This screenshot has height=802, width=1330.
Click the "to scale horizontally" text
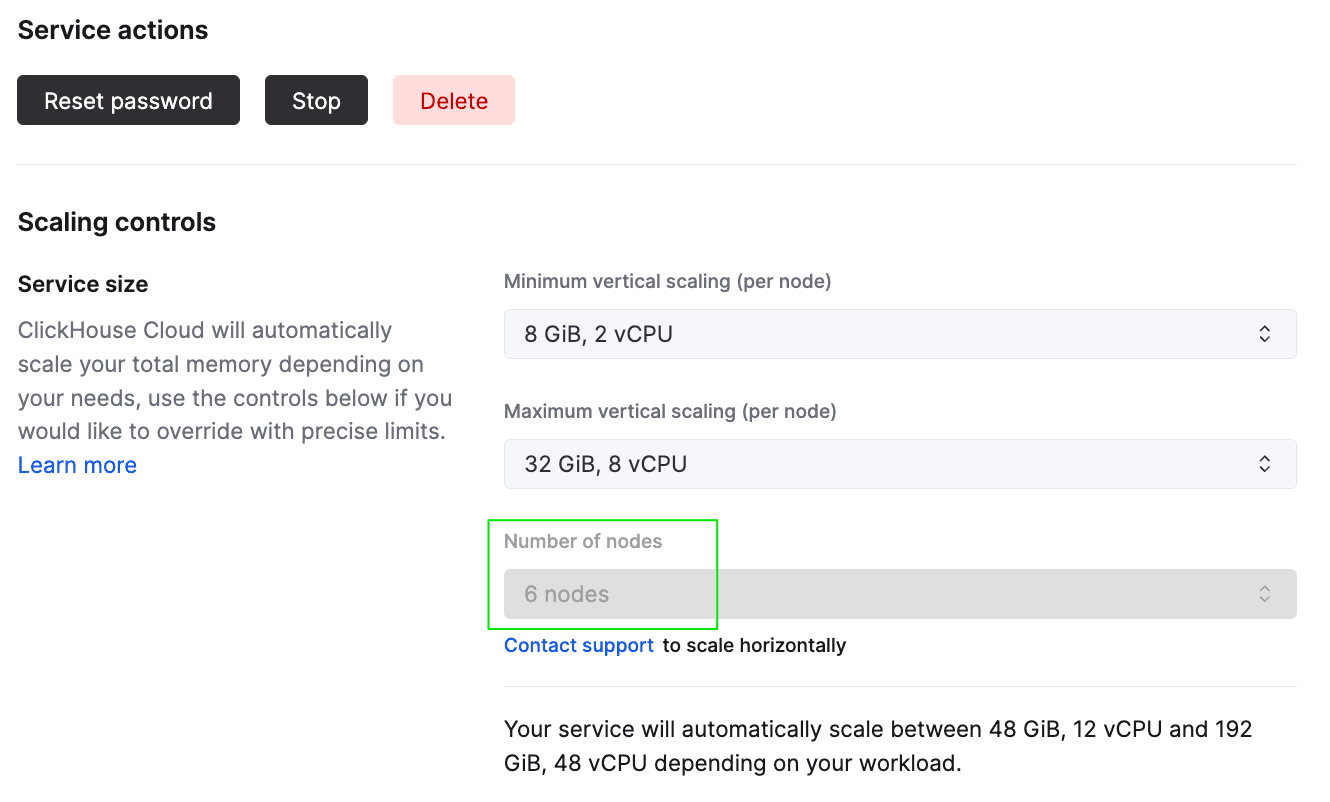(754, 646)
